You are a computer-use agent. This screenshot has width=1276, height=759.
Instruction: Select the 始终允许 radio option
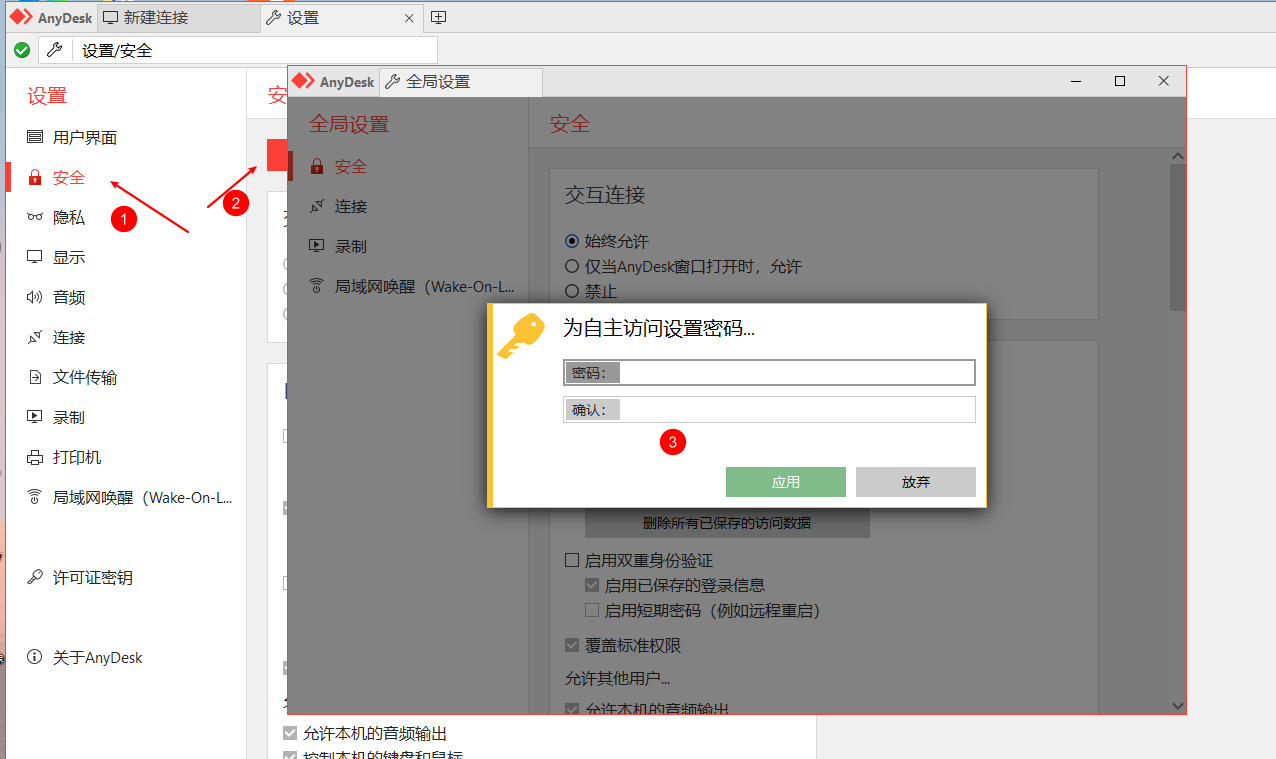click(573, 239)
